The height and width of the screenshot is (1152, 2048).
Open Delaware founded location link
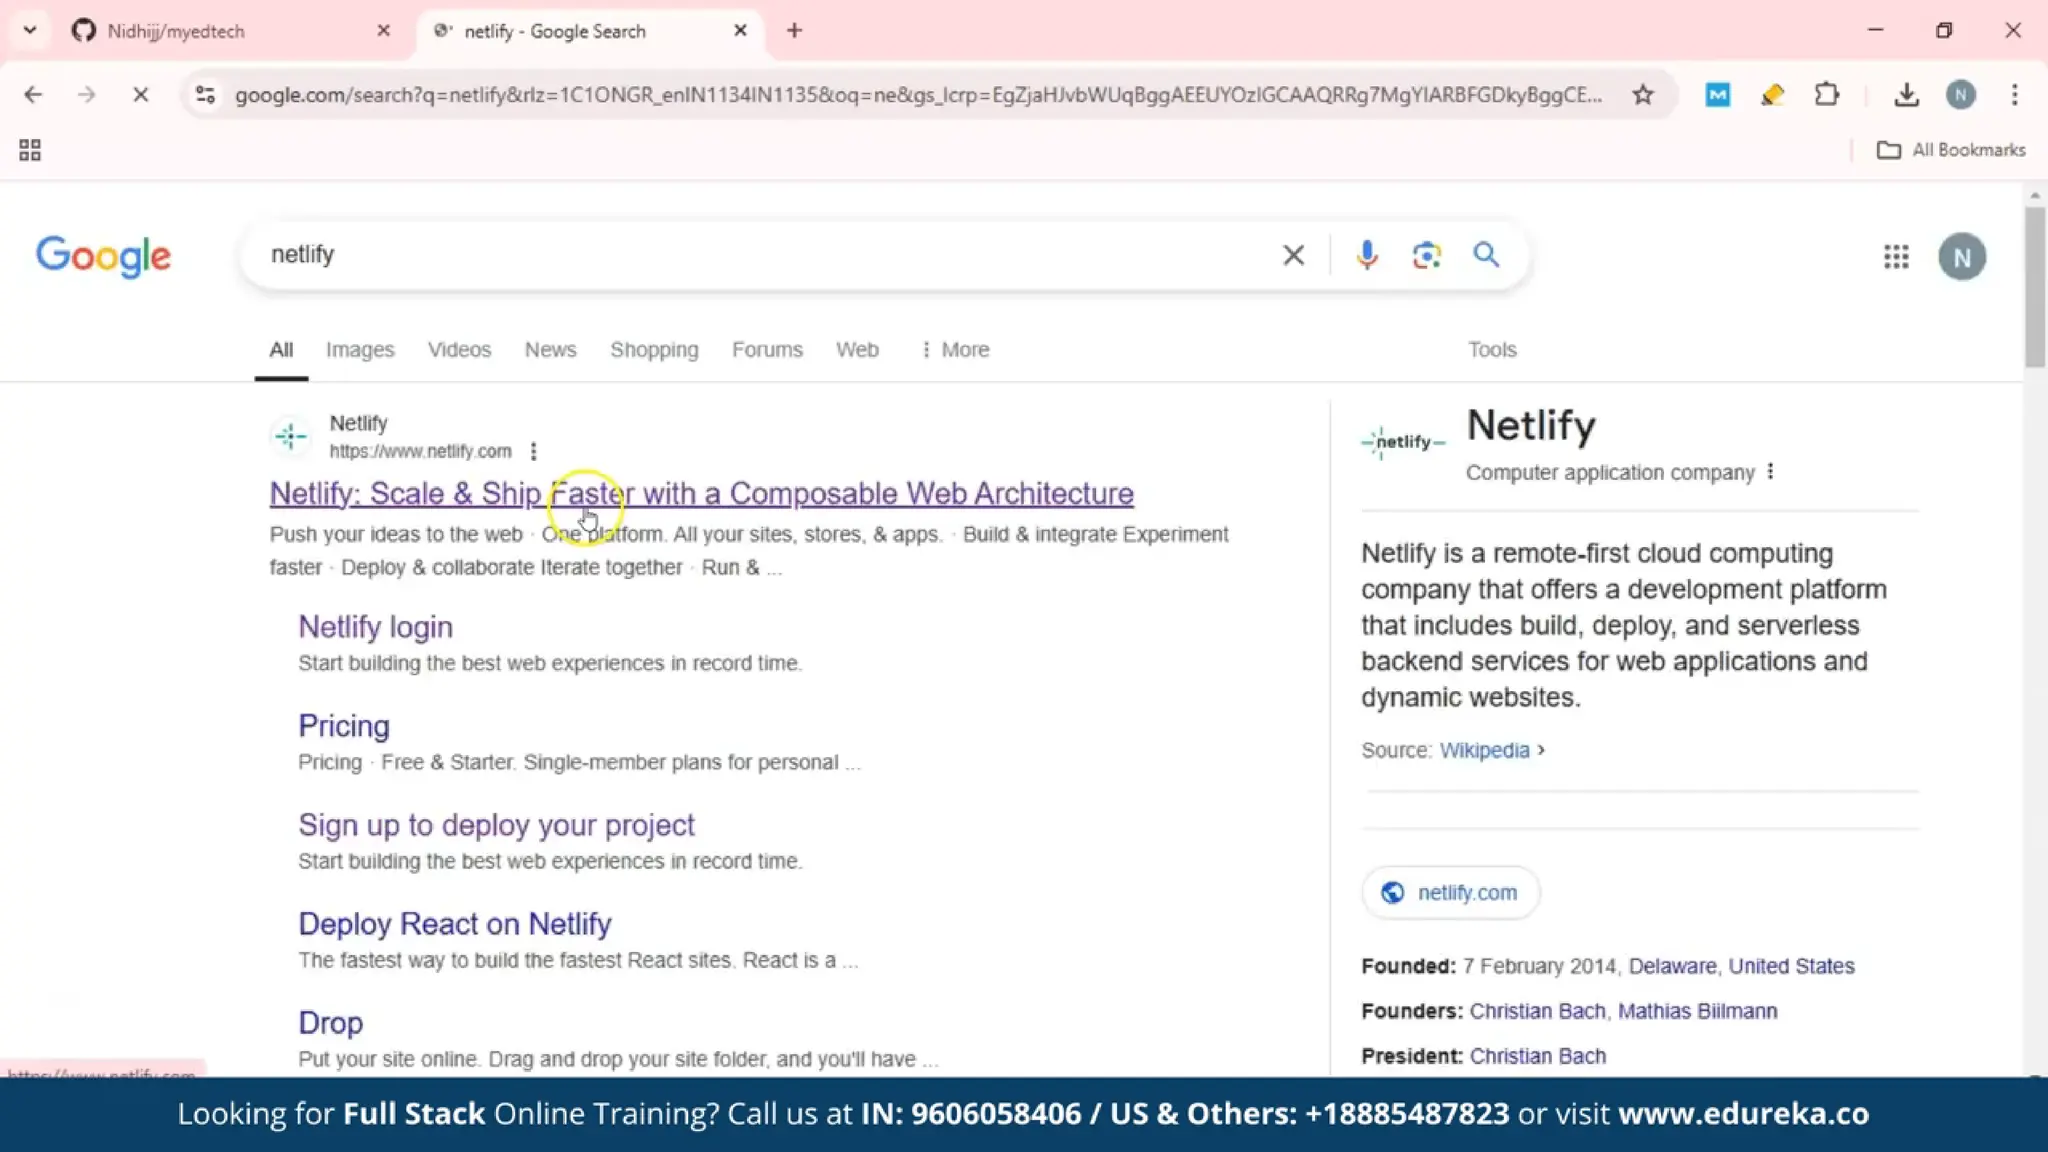pos(1672,966)
